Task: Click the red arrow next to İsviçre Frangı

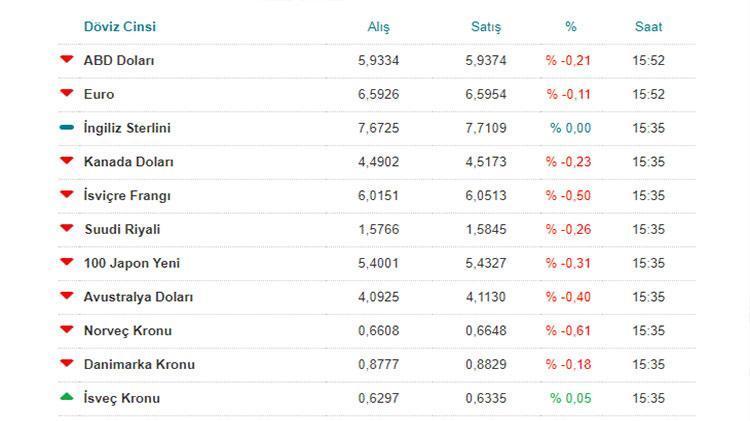Action: (67, 194)
